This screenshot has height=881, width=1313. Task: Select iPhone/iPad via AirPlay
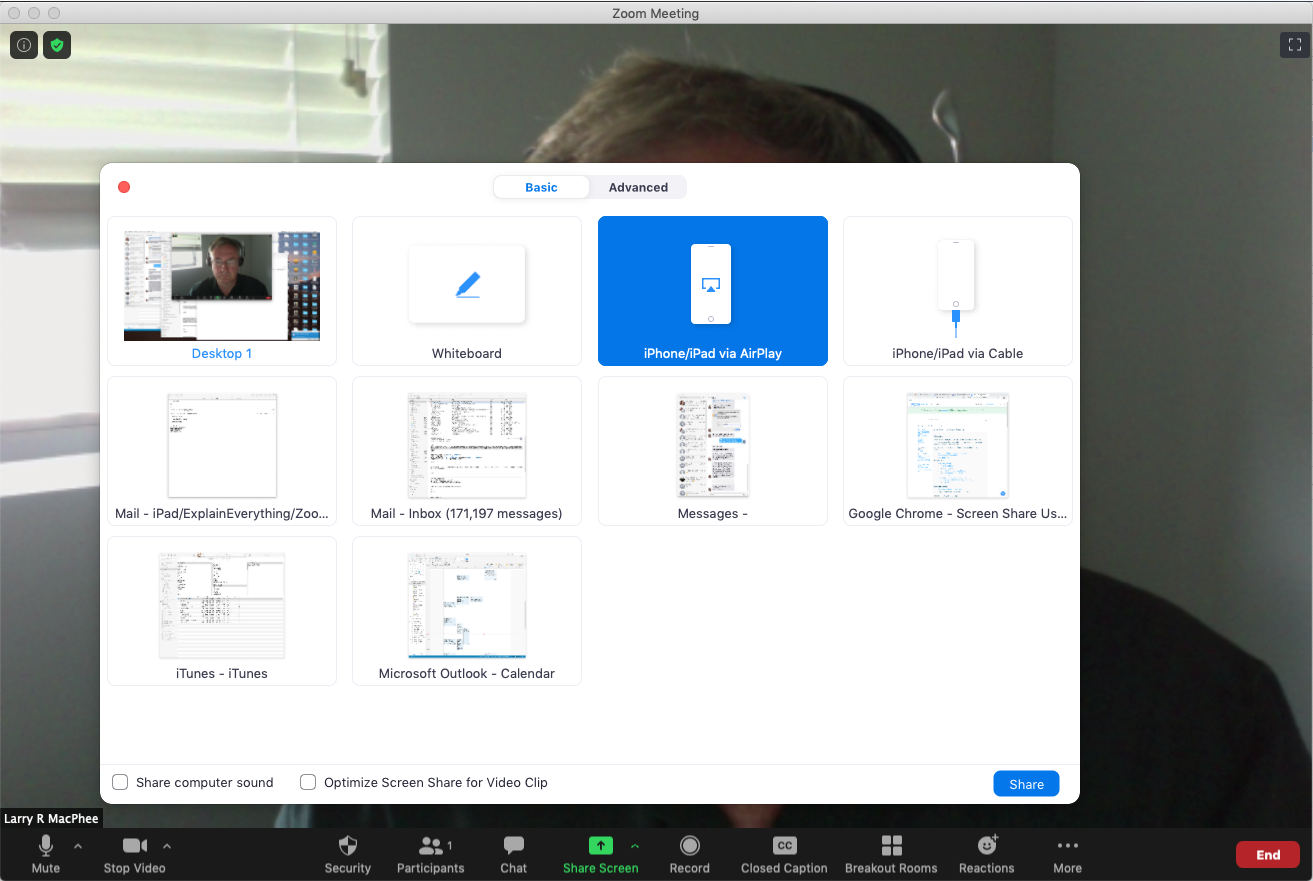[x=713, y=291]
